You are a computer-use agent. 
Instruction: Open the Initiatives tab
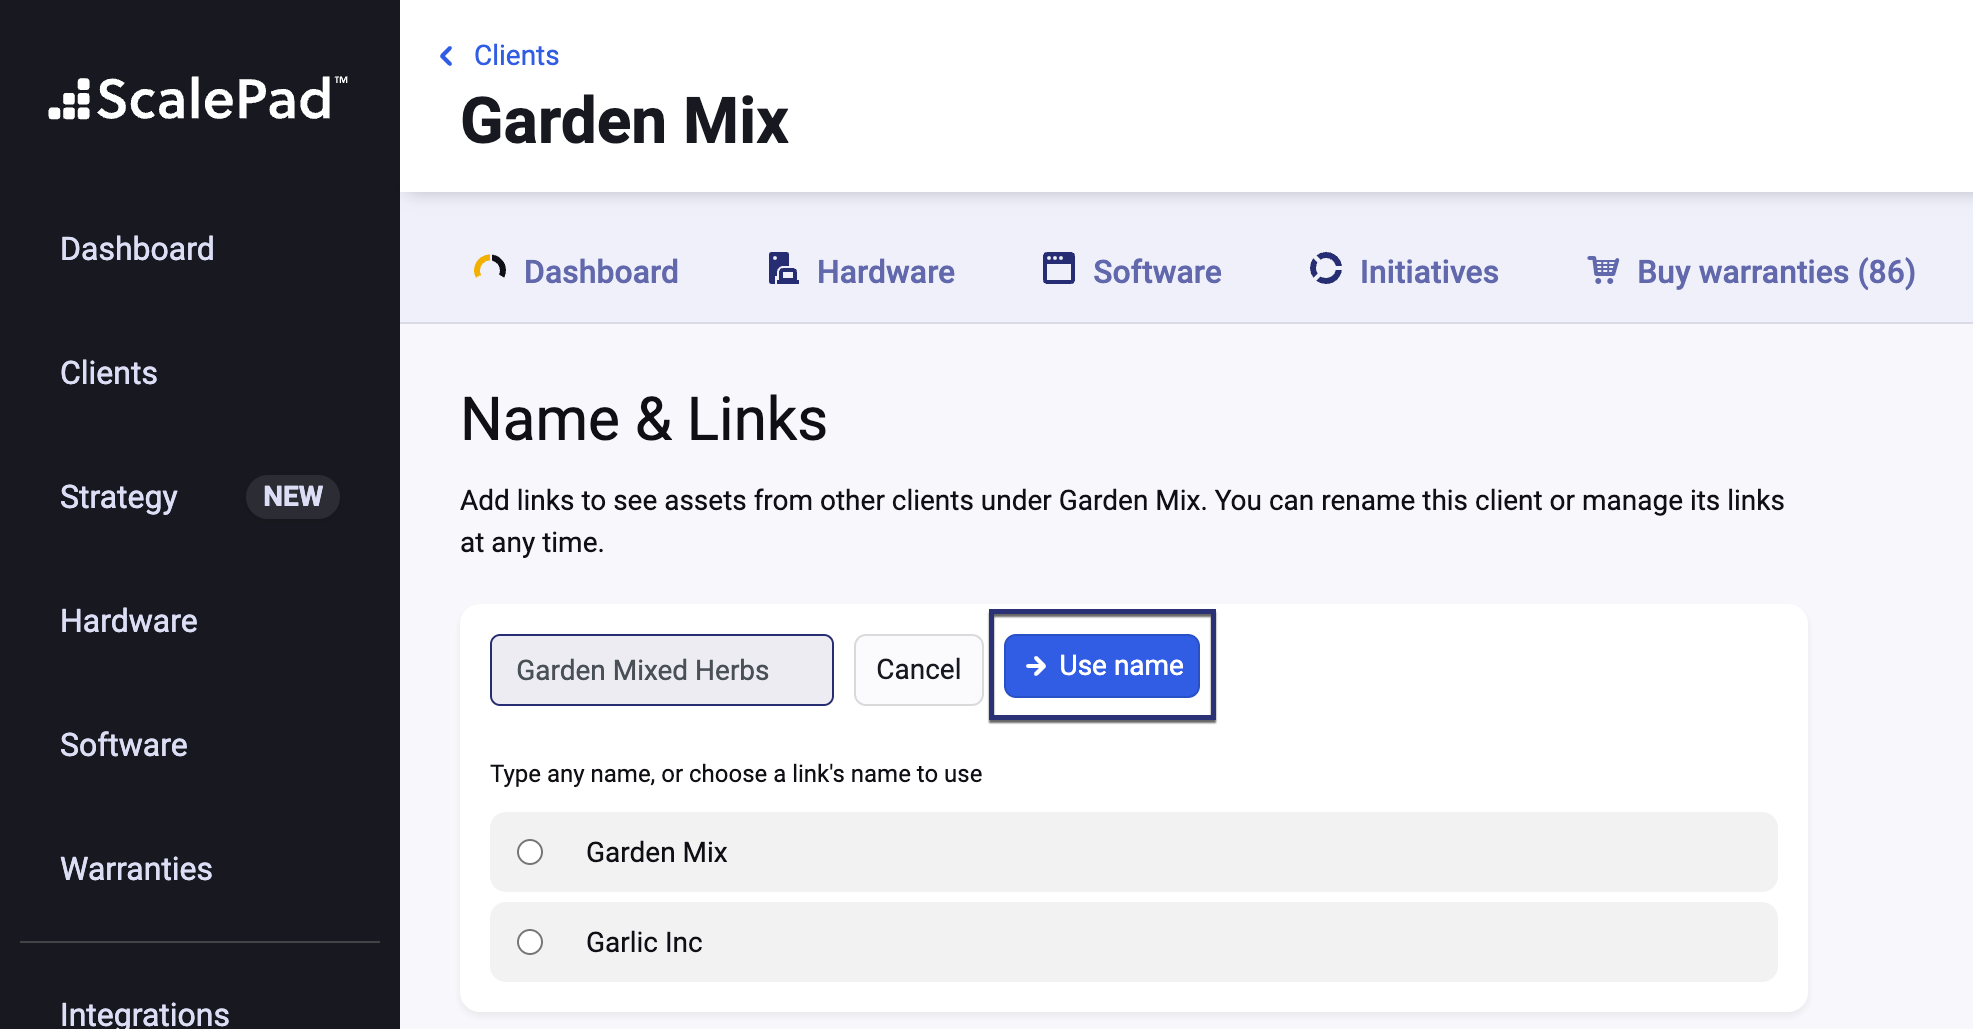pos(1404,271)
